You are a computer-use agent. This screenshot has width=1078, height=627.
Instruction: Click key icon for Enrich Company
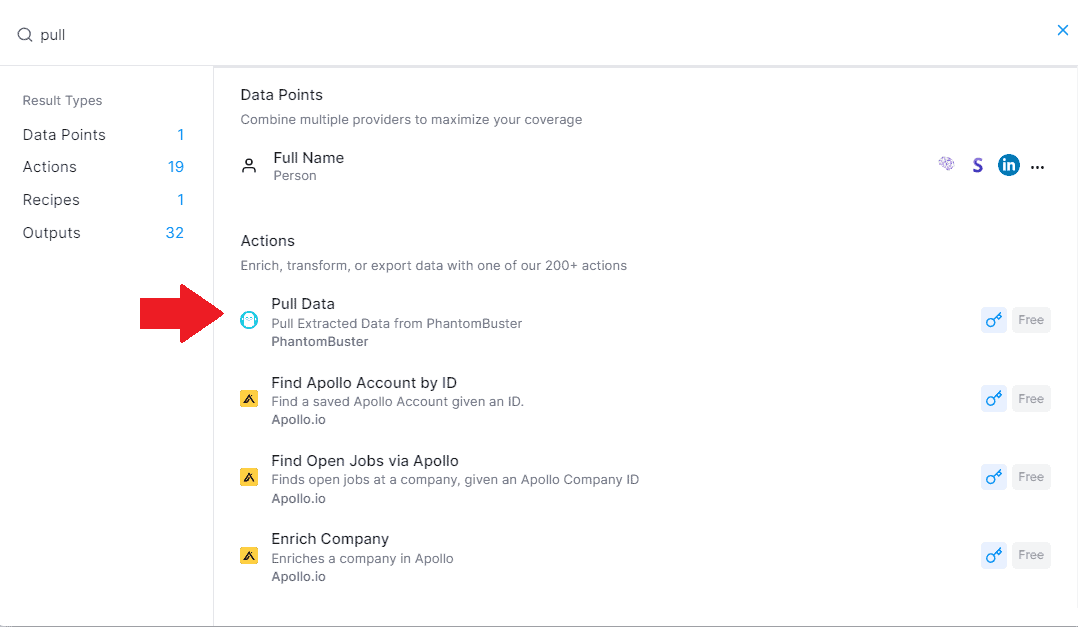click(x=993, y=556)
